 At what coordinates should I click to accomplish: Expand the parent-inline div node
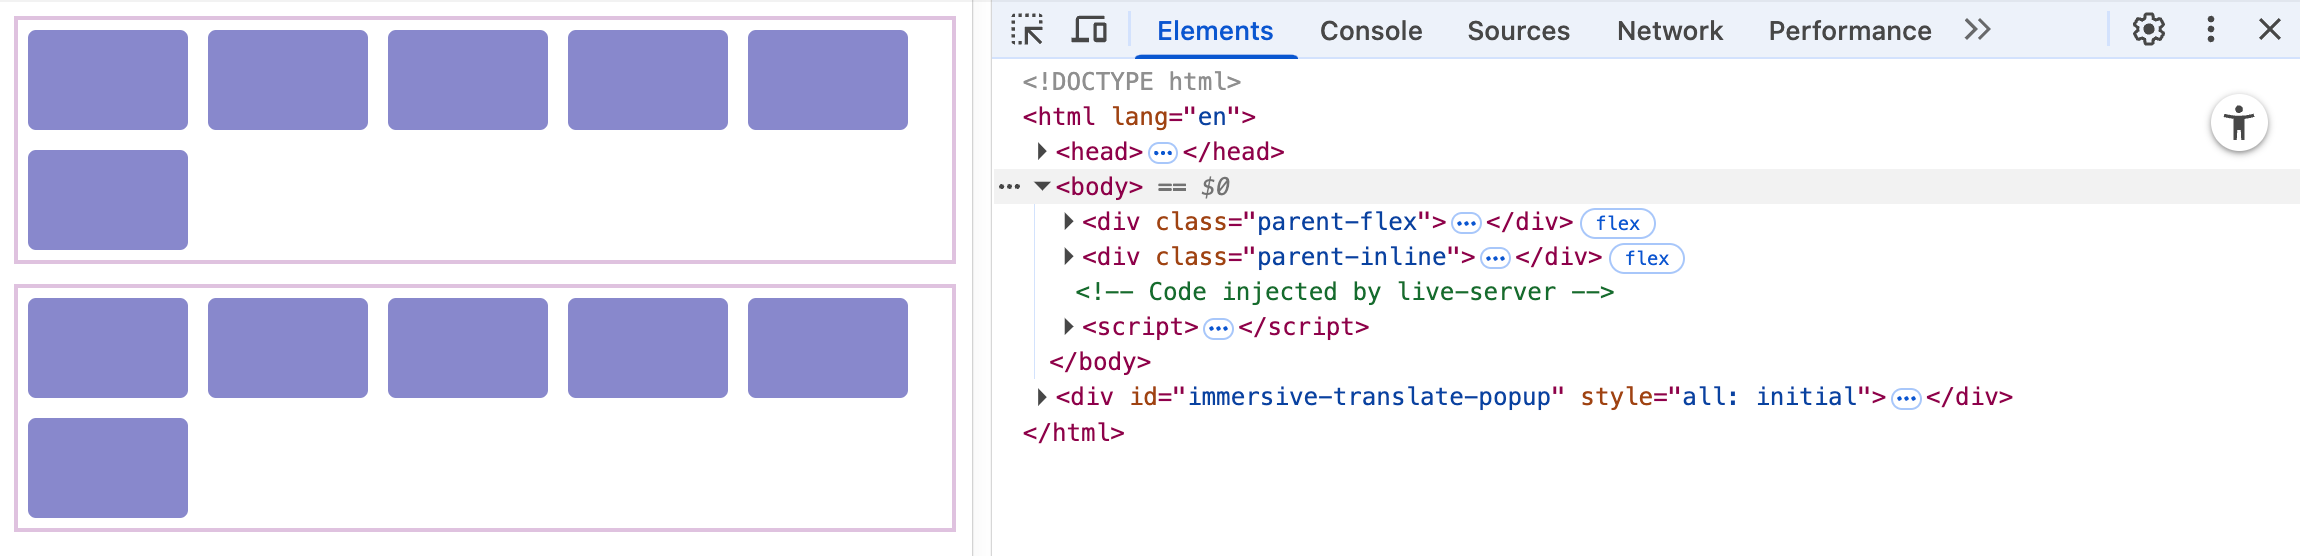1068,256
